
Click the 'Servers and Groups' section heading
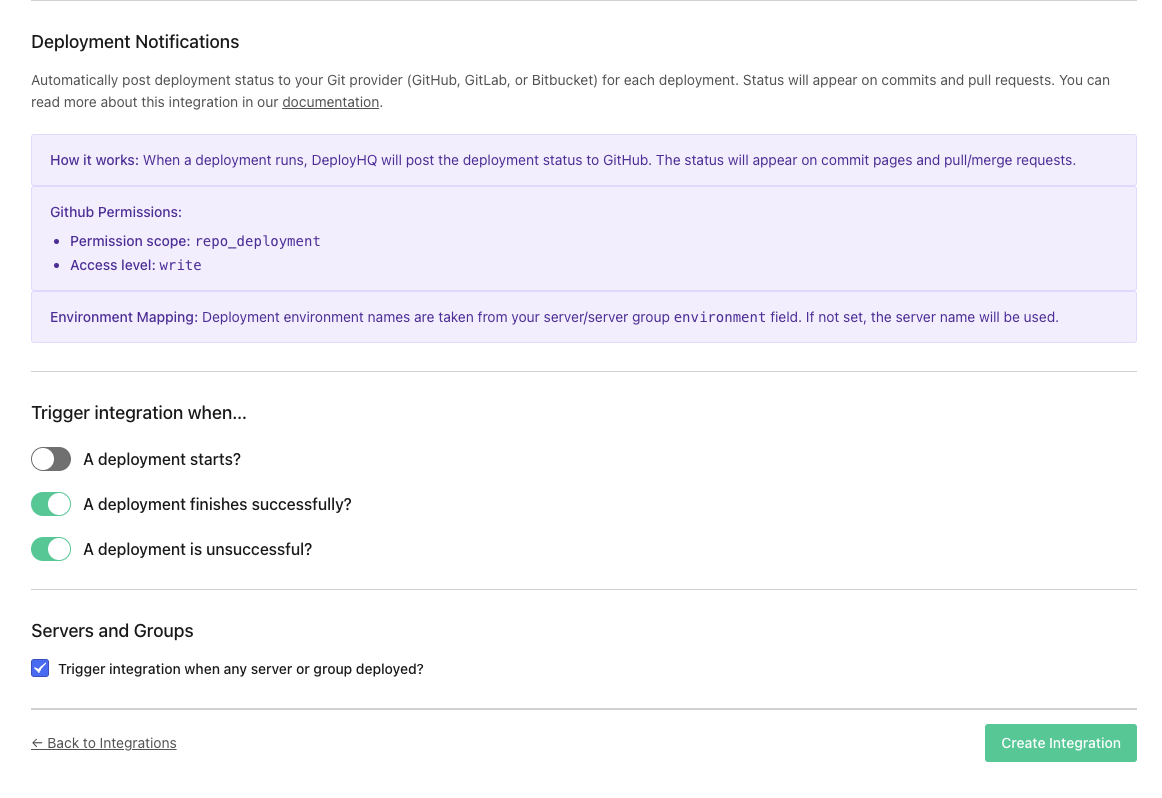[112, 631]
